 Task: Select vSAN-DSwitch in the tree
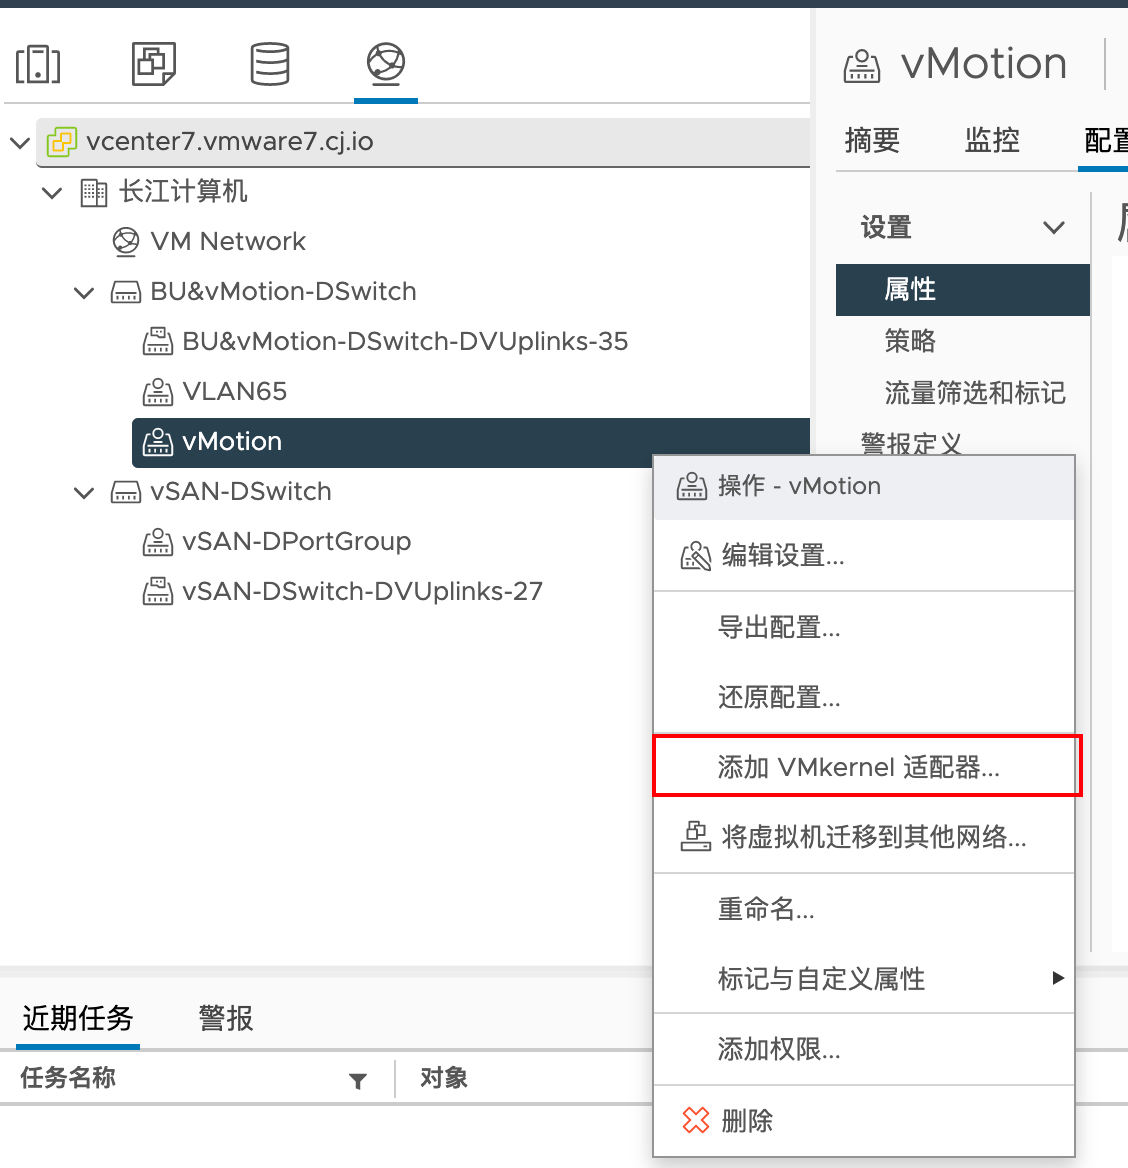[241, 492]
